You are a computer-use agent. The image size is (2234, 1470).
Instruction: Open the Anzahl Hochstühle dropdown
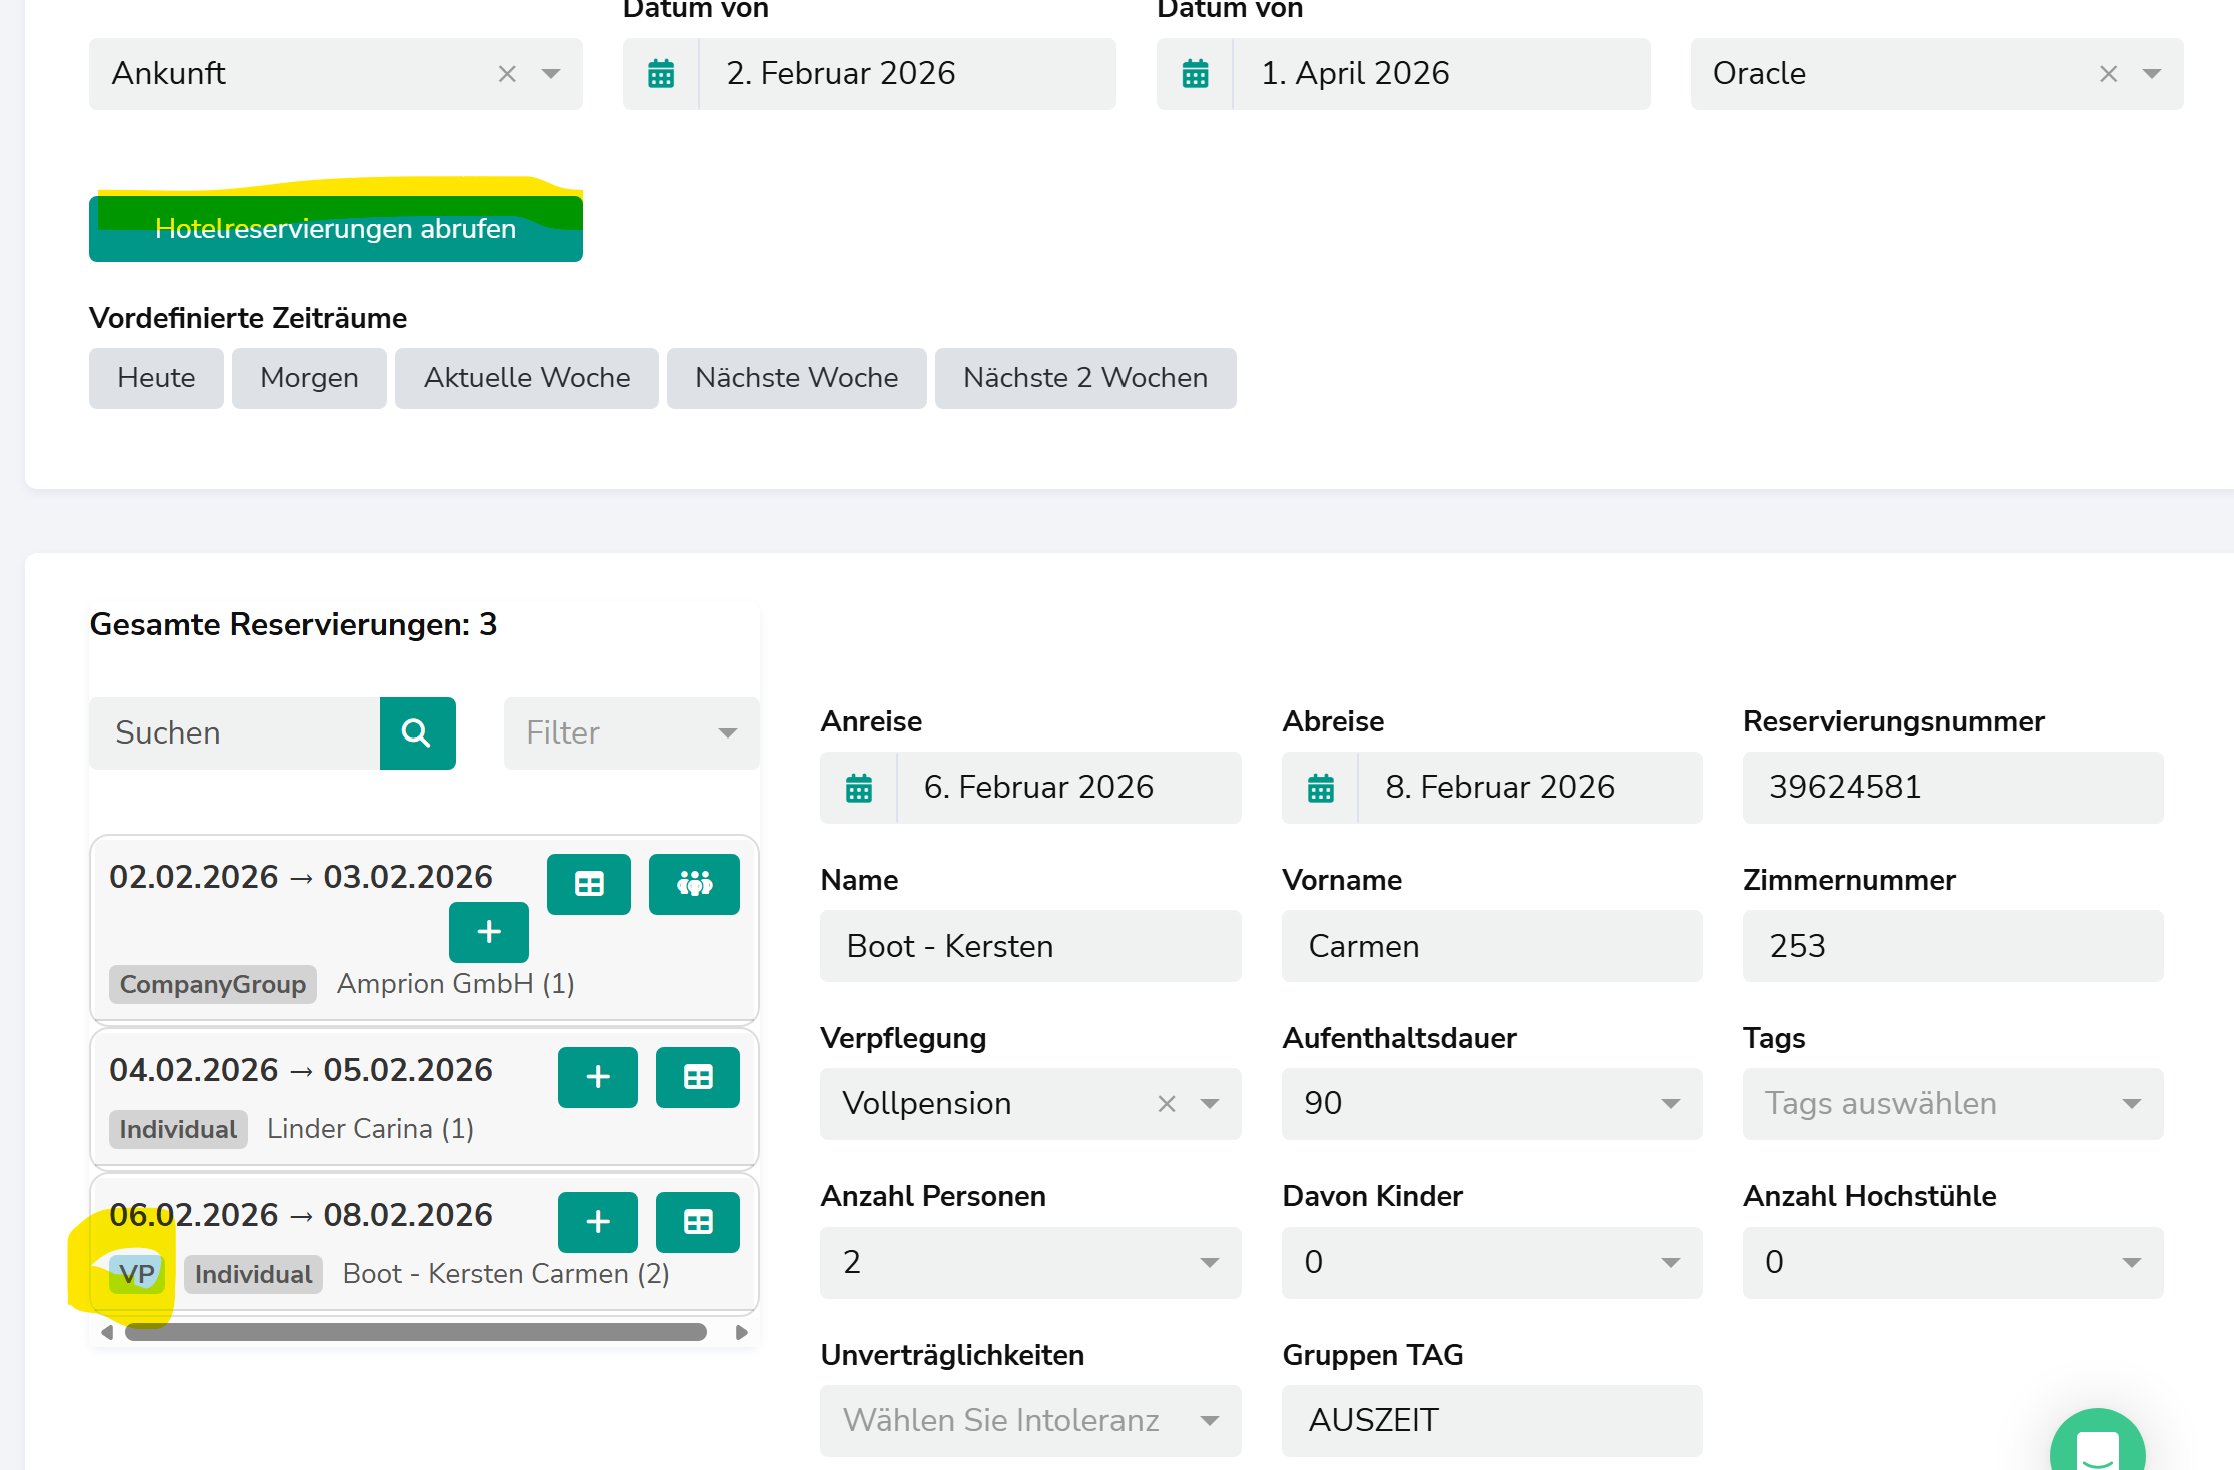coord(1953,1263)
